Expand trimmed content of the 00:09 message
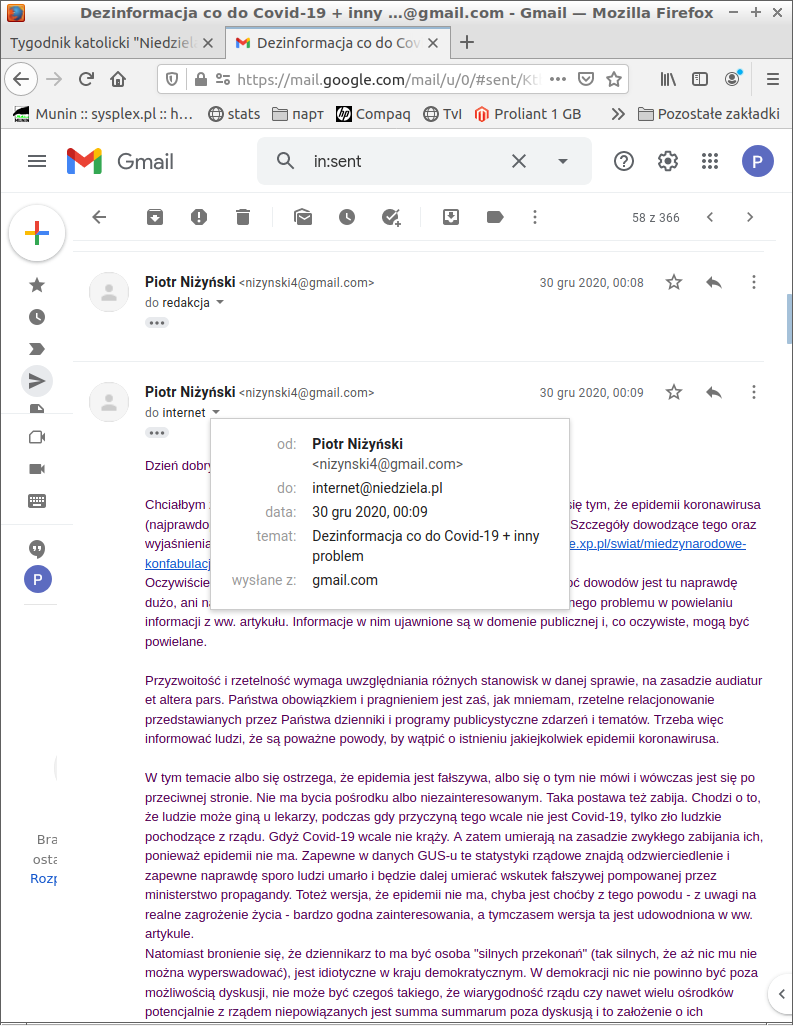This screenshot has width=793, height=1026. 157,433
